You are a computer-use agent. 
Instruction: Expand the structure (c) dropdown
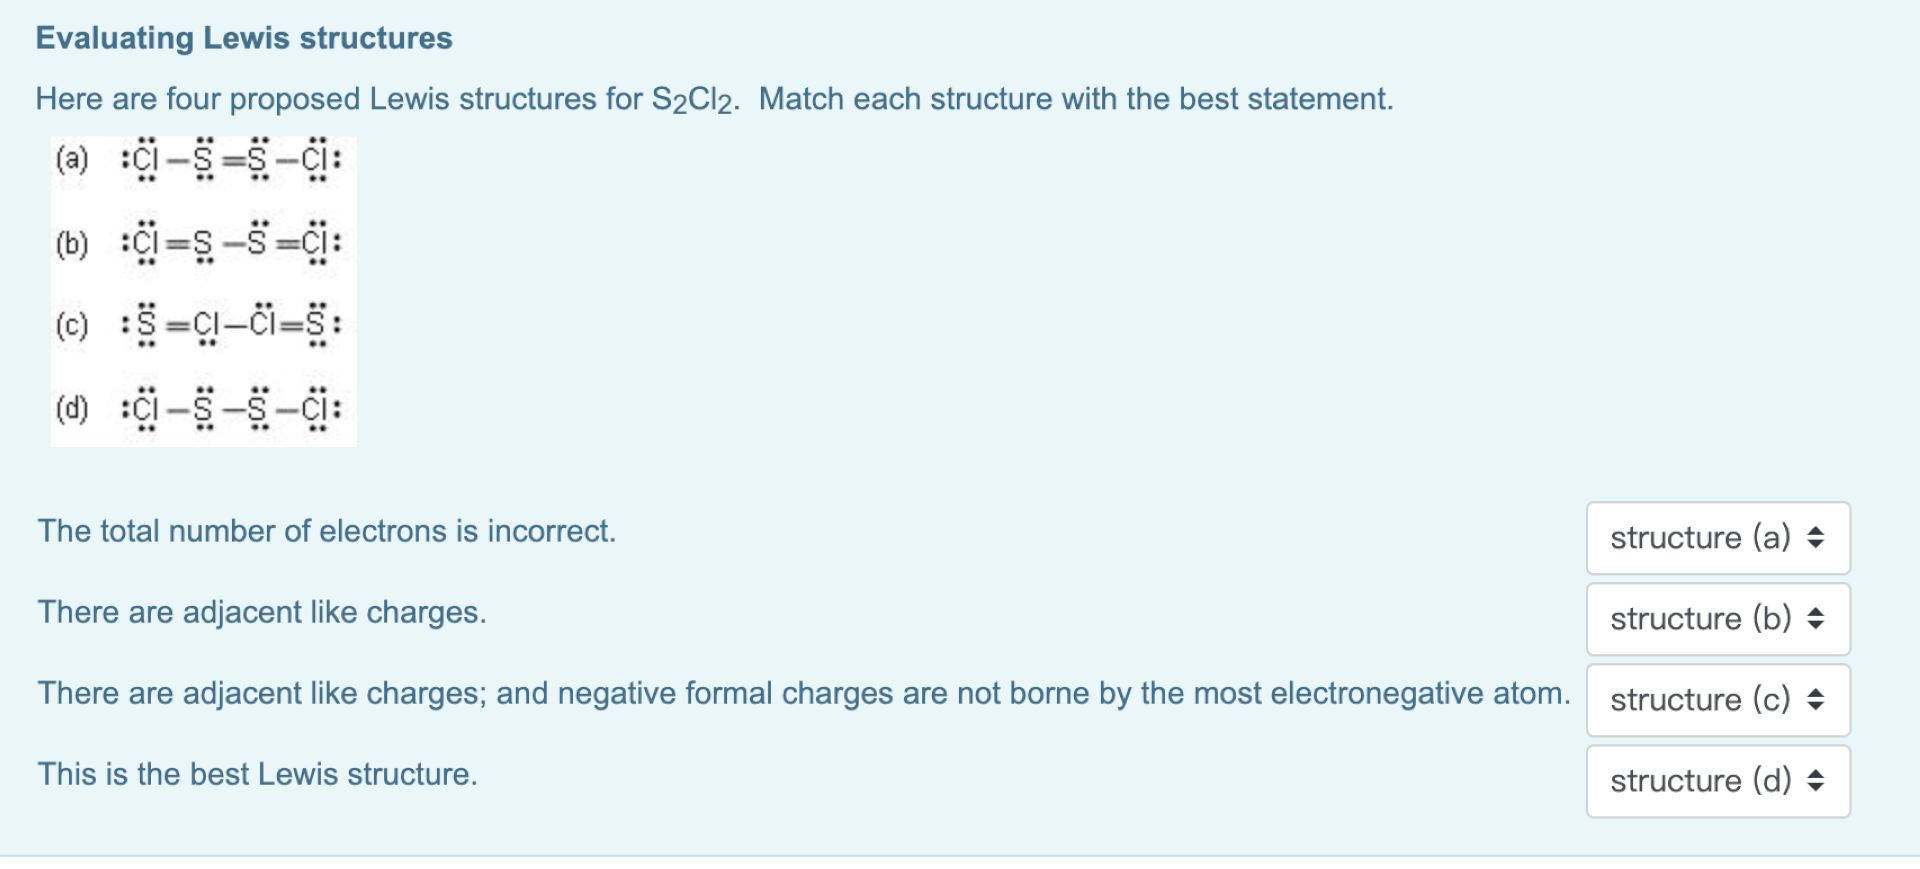pyautogui.click(x=1717, y=700)
